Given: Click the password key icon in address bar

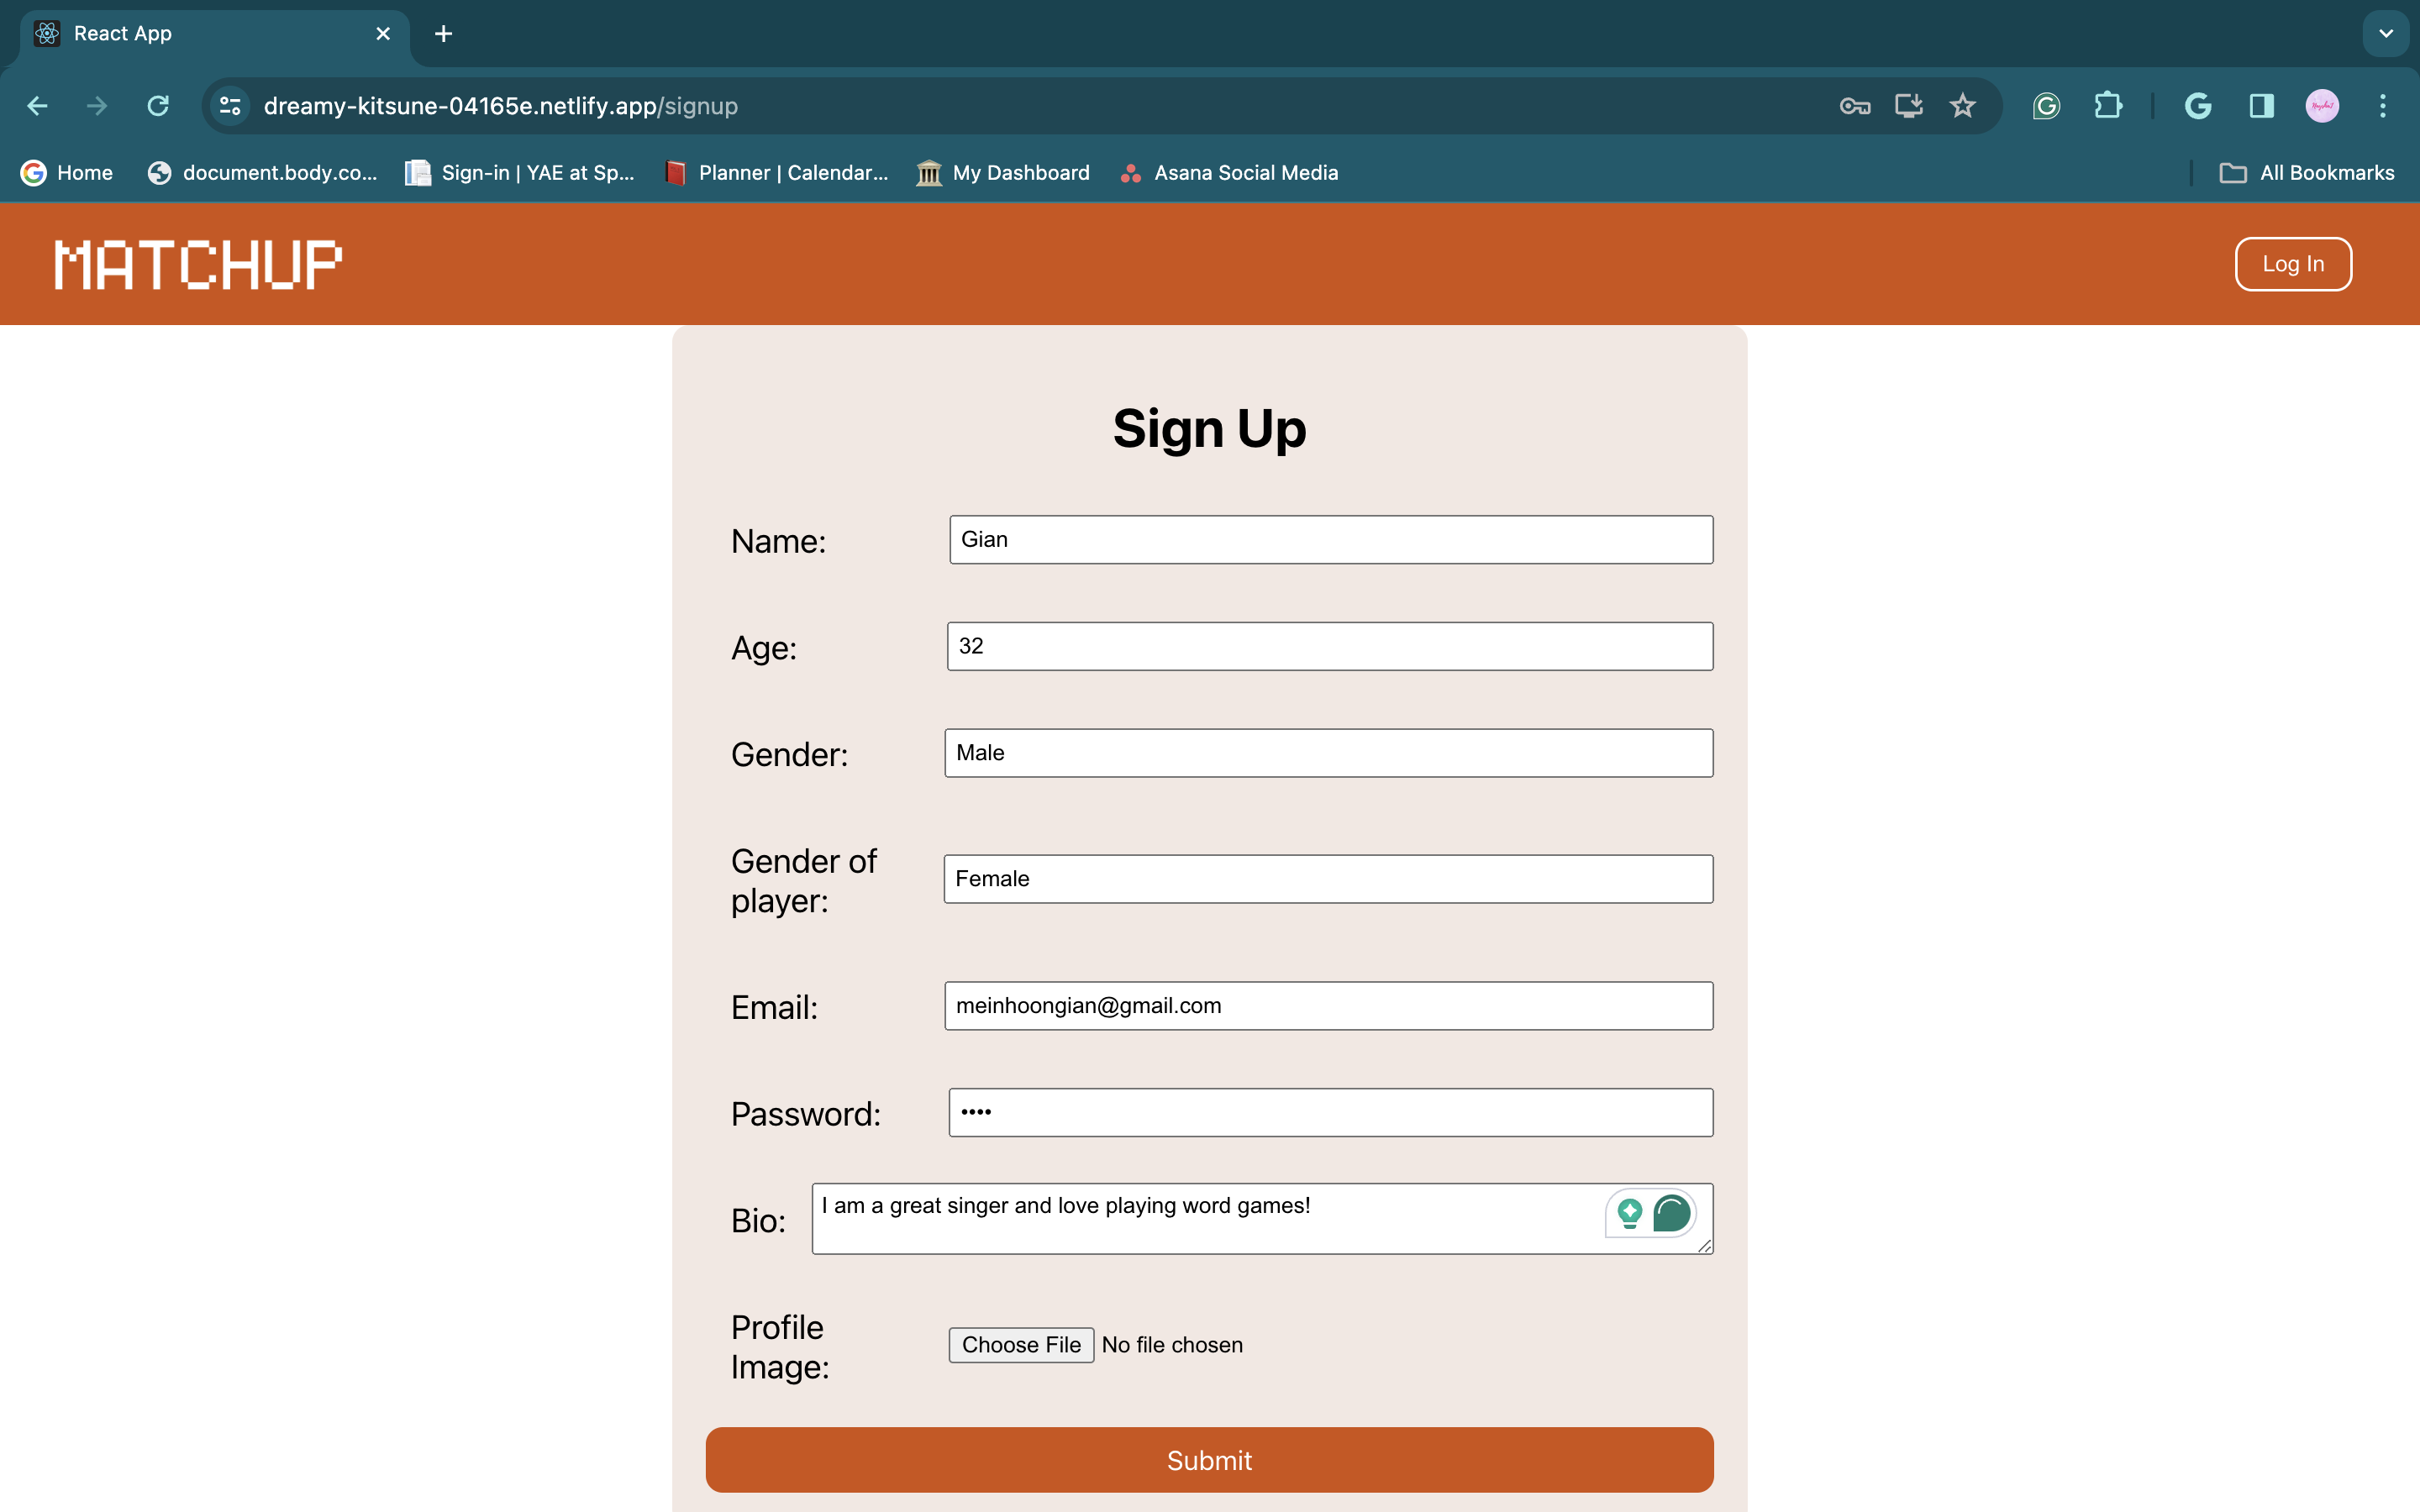Looking at the screenshot, I should (1854, 106).
